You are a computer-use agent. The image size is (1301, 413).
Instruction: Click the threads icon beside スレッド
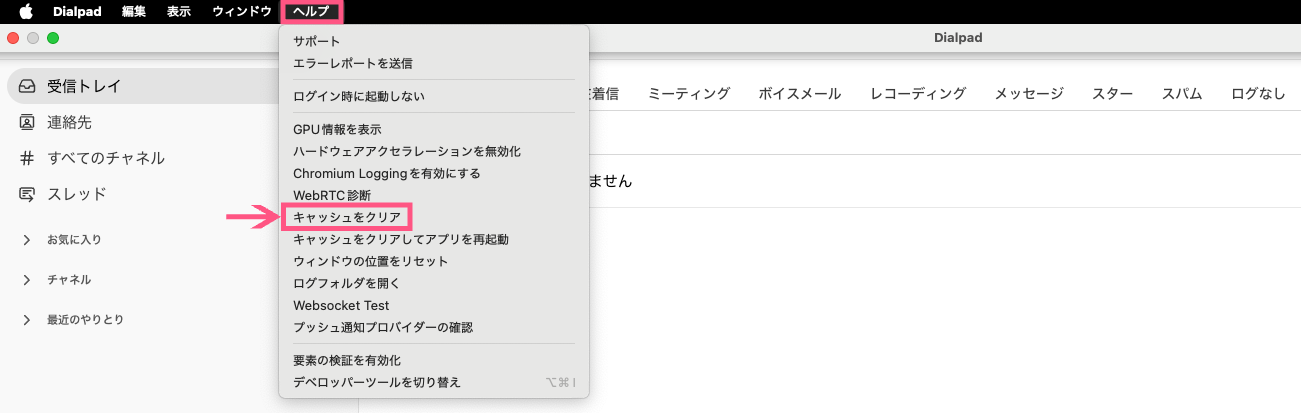coord(27,194)
